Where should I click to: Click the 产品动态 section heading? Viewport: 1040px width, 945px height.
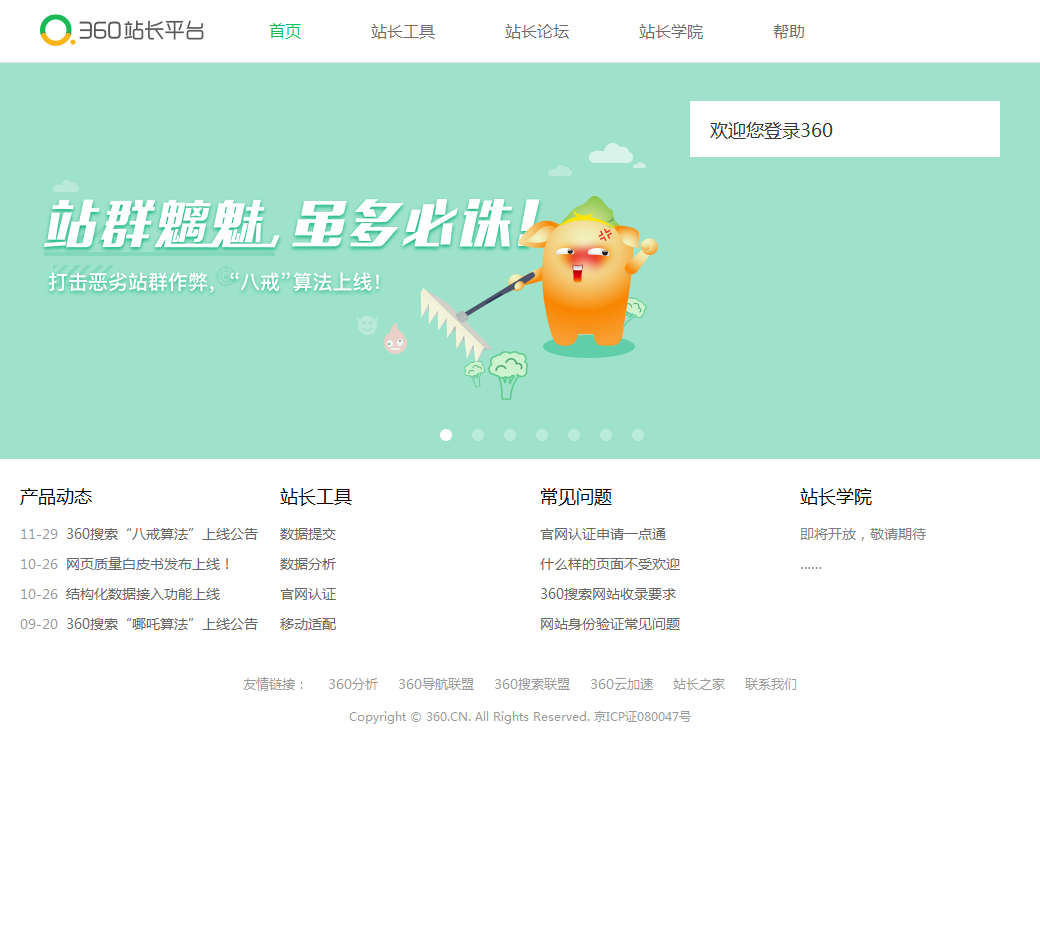coord(56,497)
